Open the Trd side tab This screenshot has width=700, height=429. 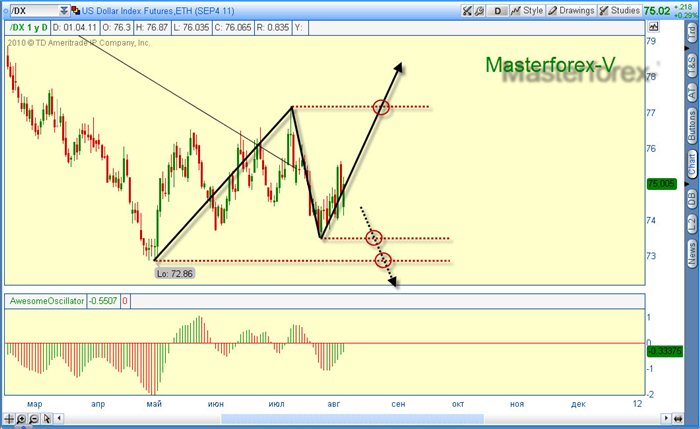[692, 32]
